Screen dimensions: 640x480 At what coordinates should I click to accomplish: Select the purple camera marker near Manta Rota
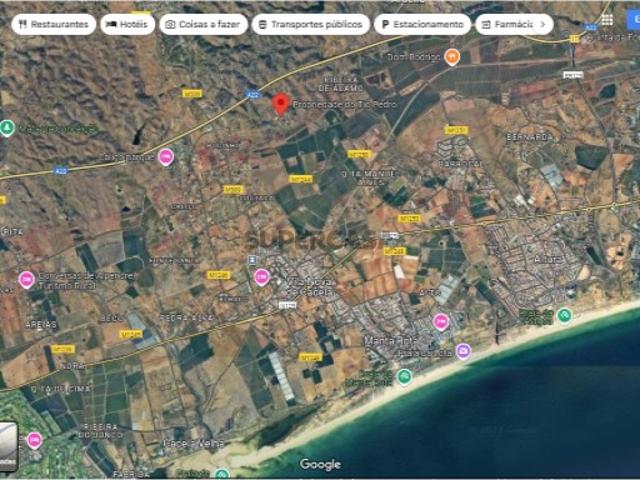pos(463,351)
